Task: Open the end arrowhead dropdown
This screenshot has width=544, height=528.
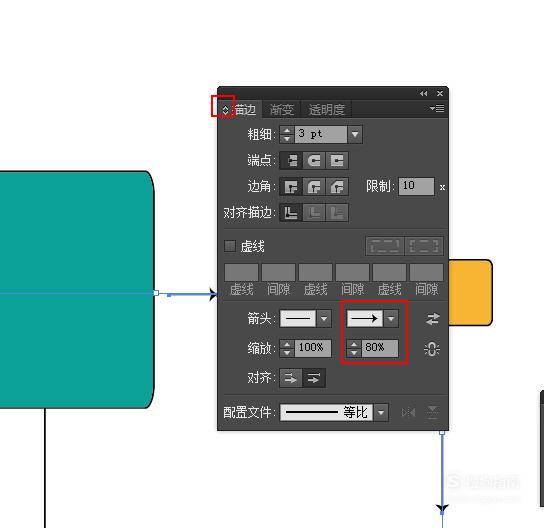Action: coord(391,318)
